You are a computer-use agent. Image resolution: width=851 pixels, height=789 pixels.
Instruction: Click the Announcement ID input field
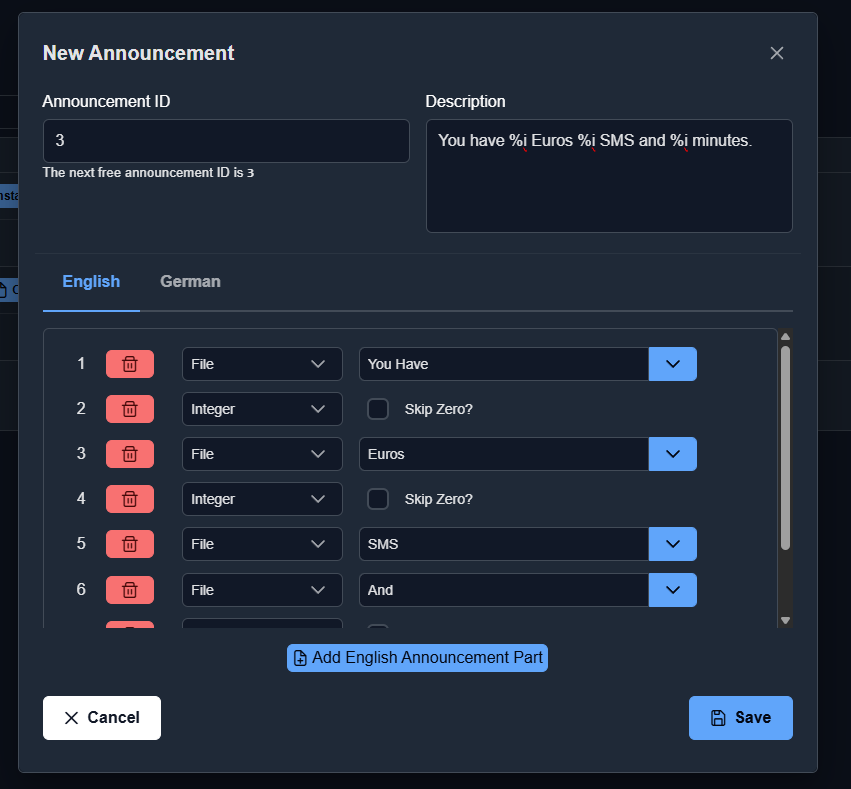226,141
